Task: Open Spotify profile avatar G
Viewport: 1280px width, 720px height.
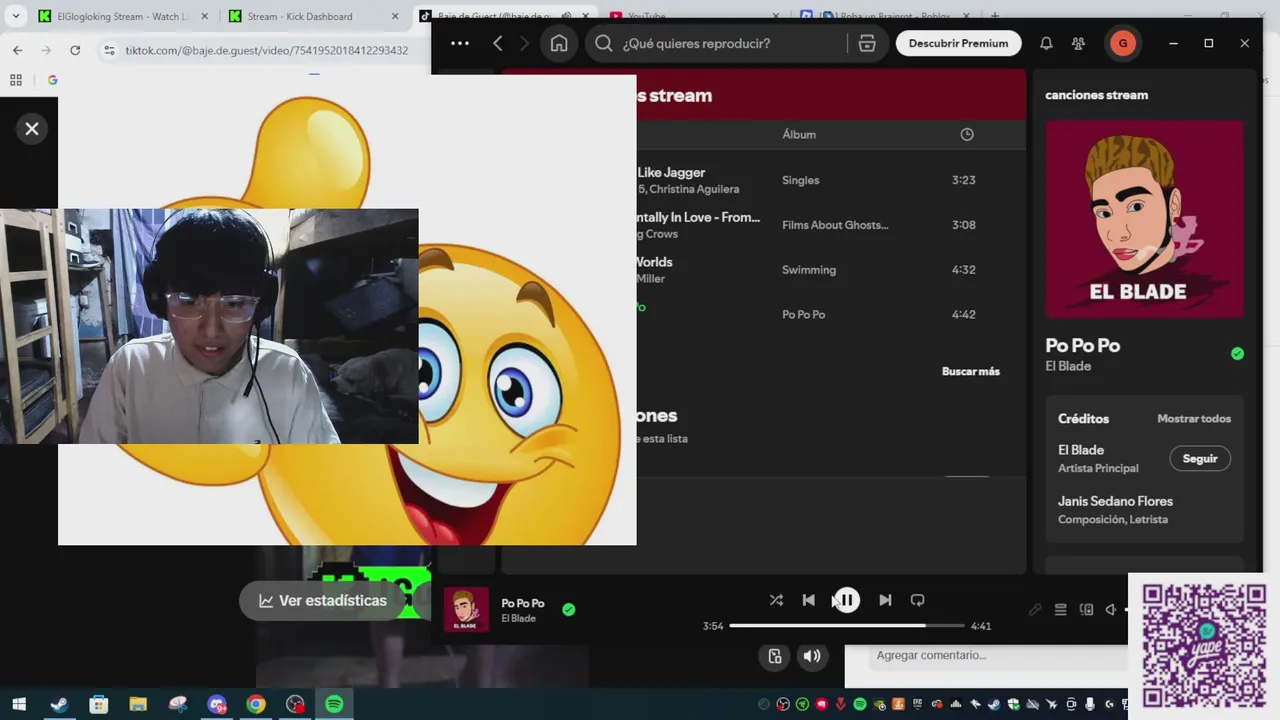Action: pos(1122,43)
